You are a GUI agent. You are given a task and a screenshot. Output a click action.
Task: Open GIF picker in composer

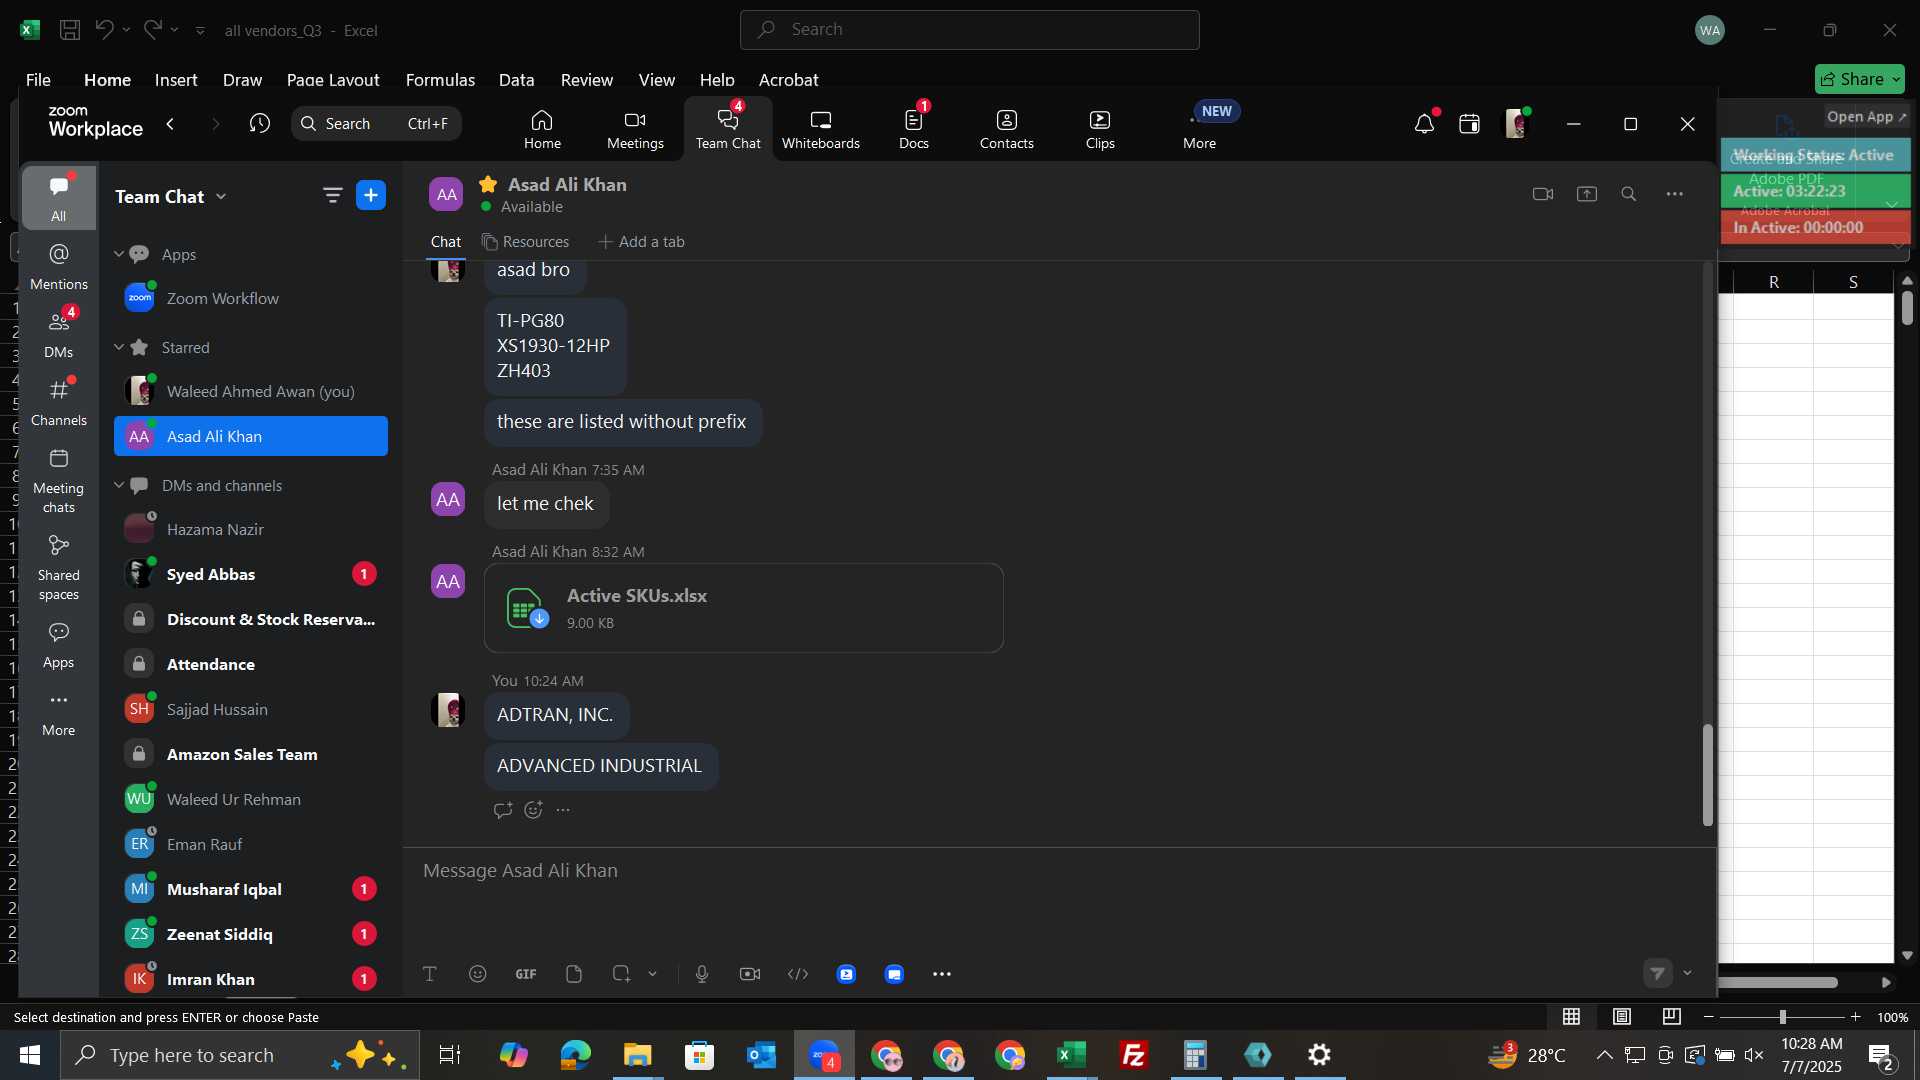526,974
